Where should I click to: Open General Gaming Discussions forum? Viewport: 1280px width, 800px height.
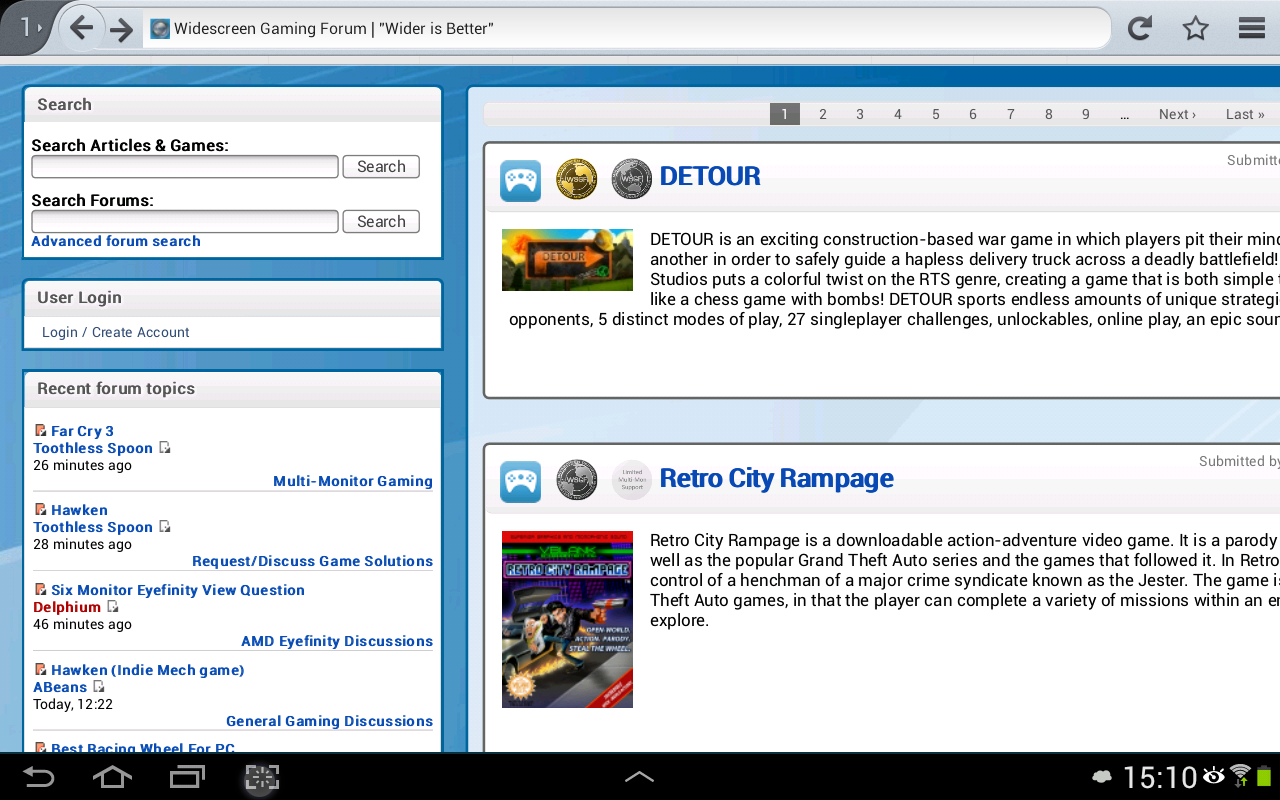pyautogui.click(x=329, y=721)
